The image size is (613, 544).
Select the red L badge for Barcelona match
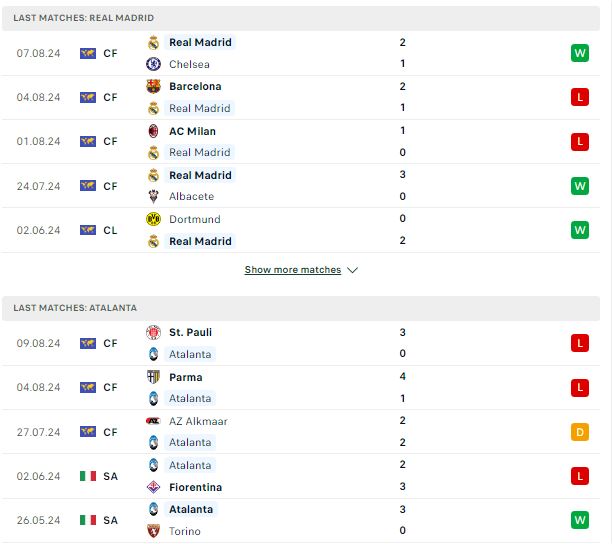point(580,97)
